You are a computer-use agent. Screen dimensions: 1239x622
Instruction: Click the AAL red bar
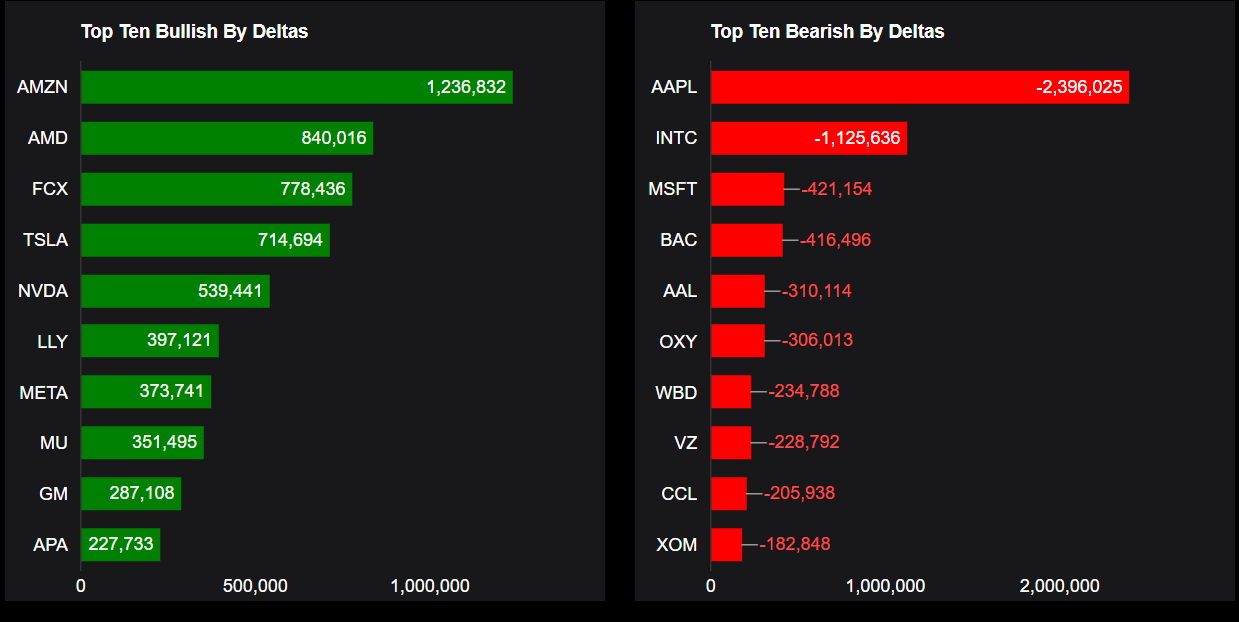tap(737, 291)
